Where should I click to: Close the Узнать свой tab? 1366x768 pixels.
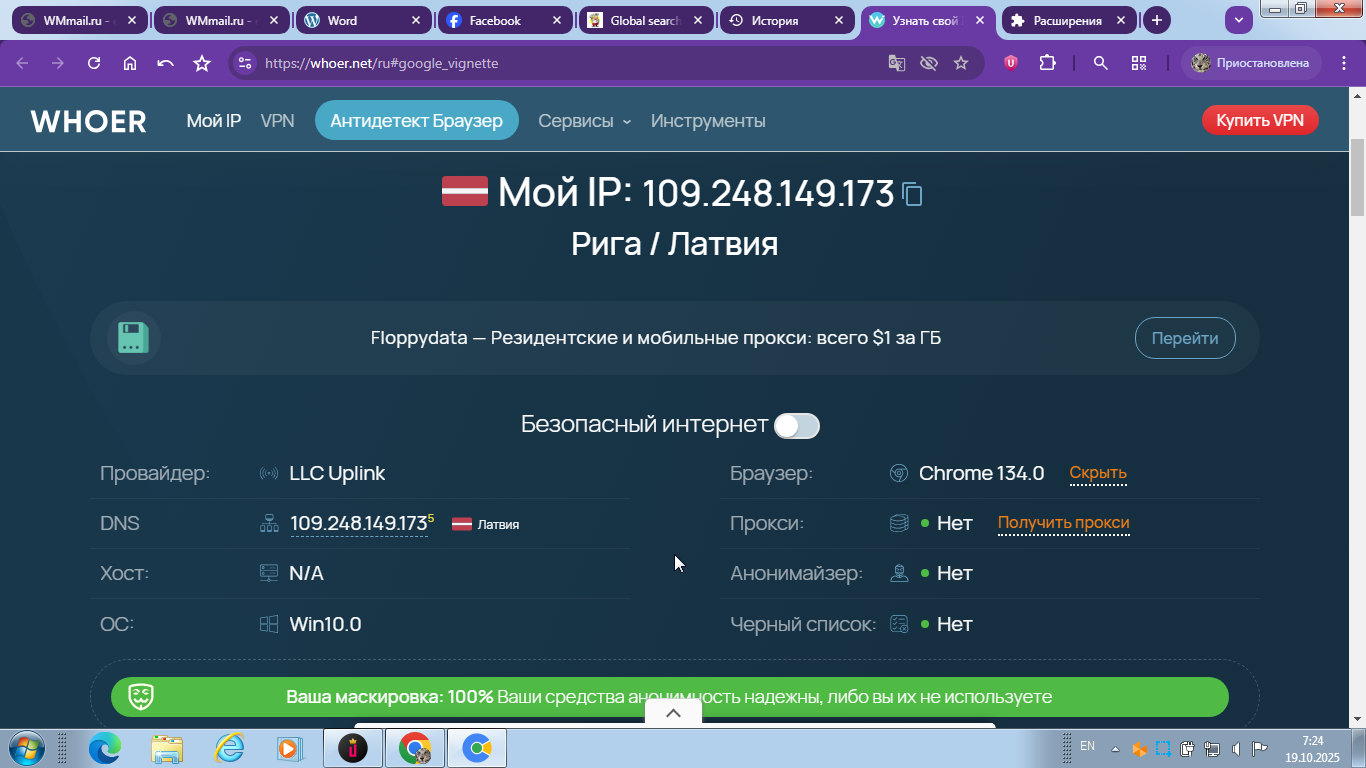[980, 20]
